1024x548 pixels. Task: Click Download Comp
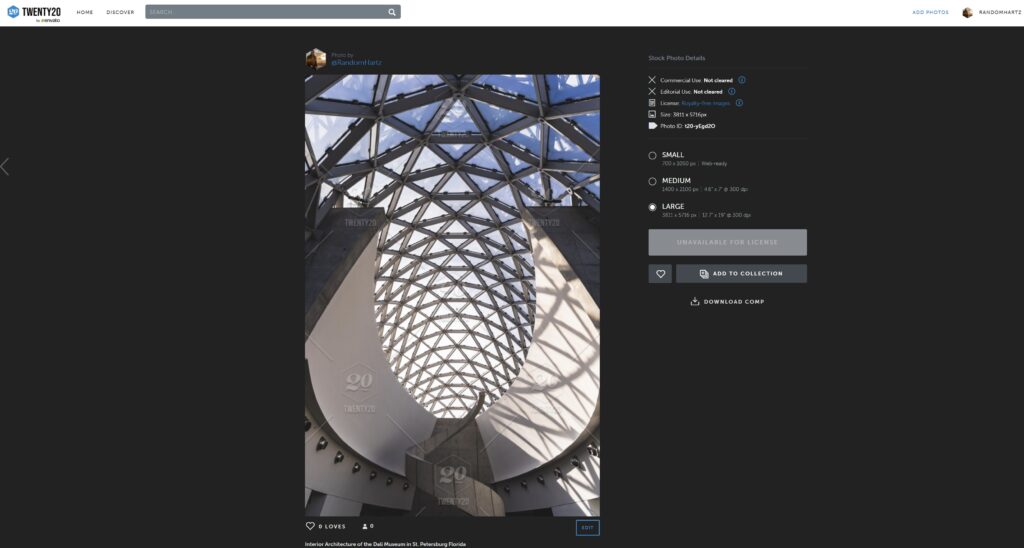pyautogui.click(x=727, y=302)
